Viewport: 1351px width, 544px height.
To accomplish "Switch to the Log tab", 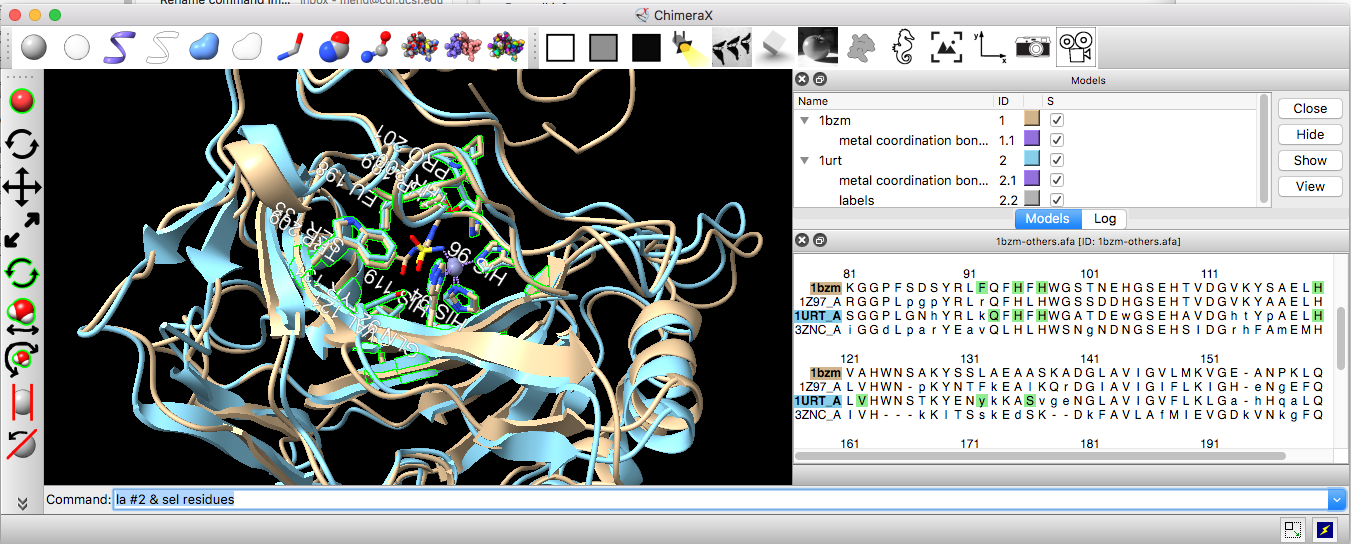I will tap(1105, 218).
